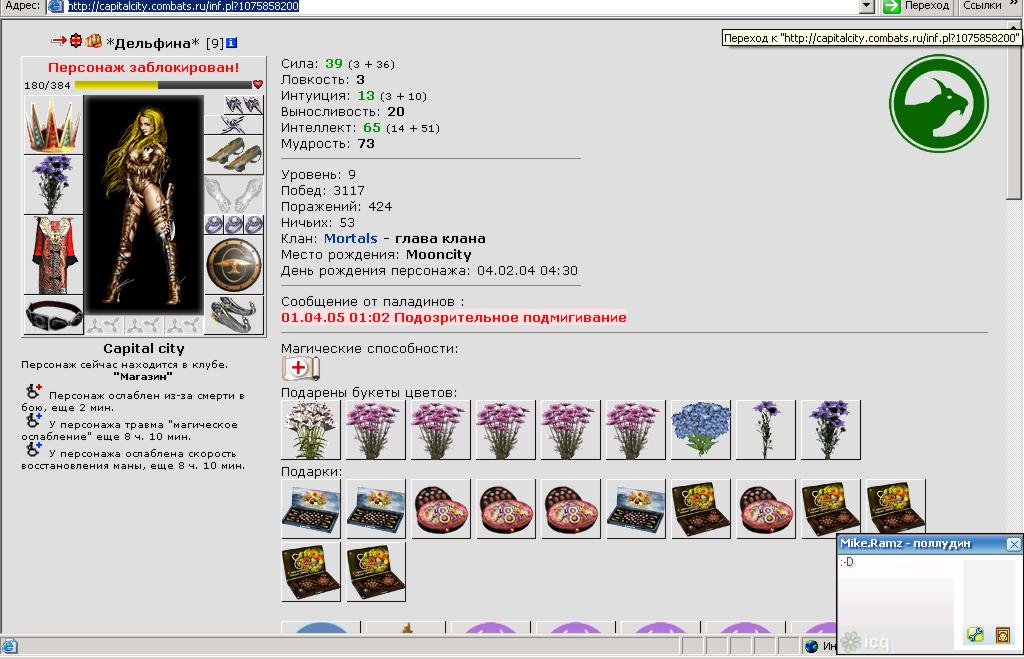The width and height of the screenshot is (1024, 659).
Task: Click the 'Место рождения: Mooncity' line
Action: [376, 255]
